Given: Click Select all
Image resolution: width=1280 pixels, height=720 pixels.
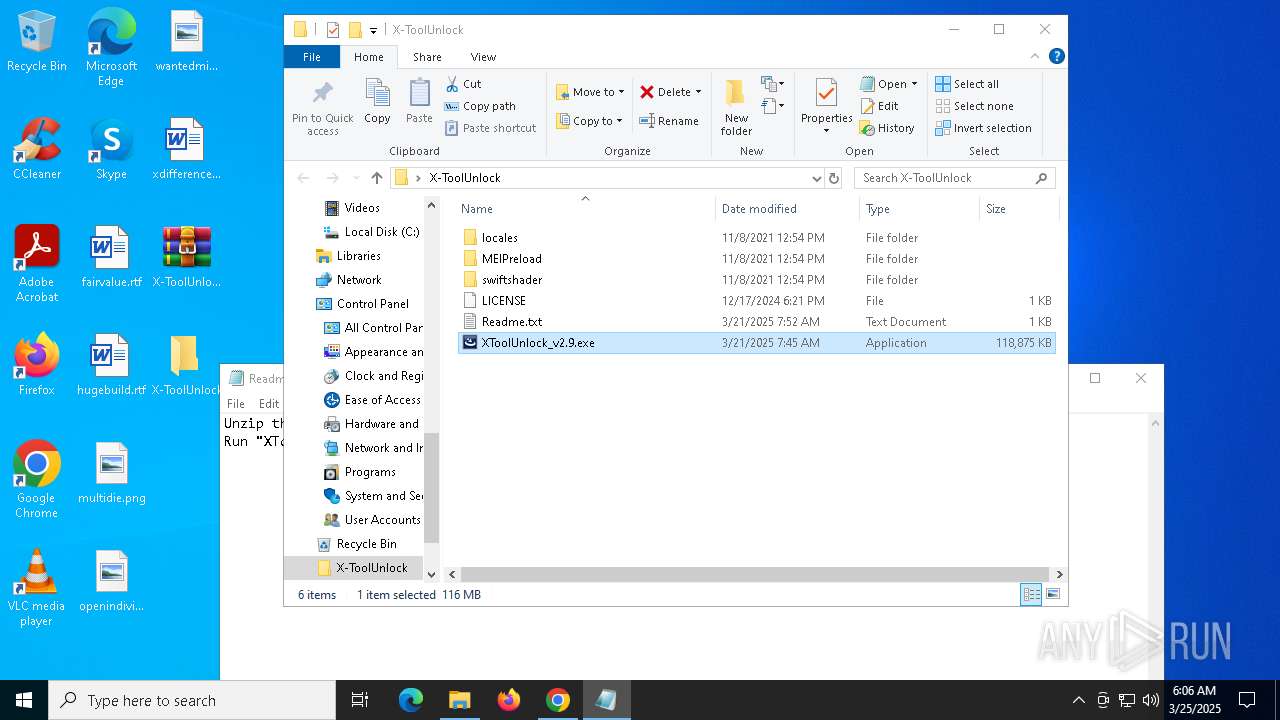Looking at the screenshot, I should click(967, 84).
